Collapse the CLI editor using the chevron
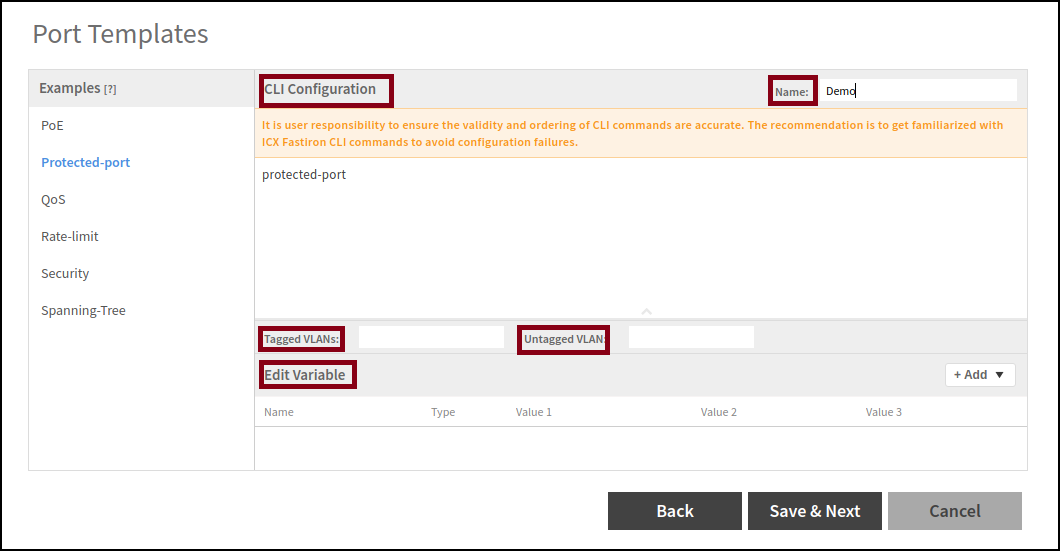This screenshot has width=1060, height=551. click(646, 312)
